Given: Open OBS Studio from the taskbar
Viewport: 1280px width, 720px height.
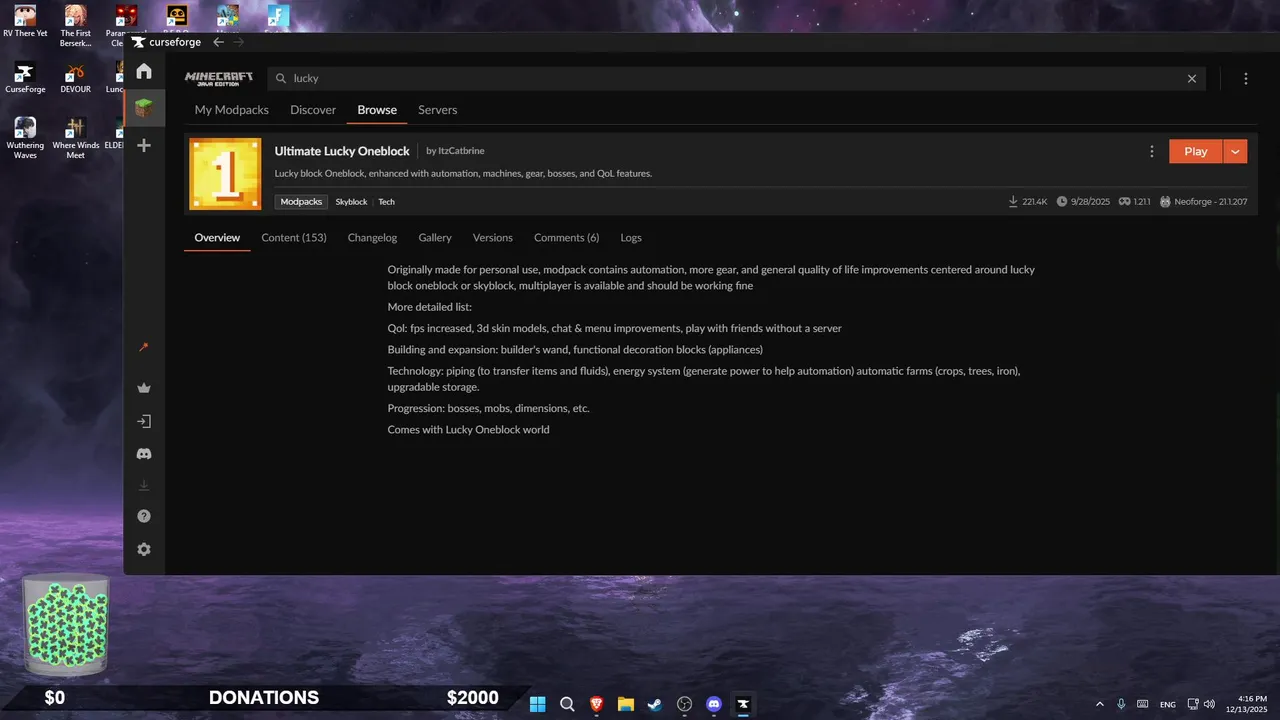Looking at the screenshot, I should (x=684, y=704).
